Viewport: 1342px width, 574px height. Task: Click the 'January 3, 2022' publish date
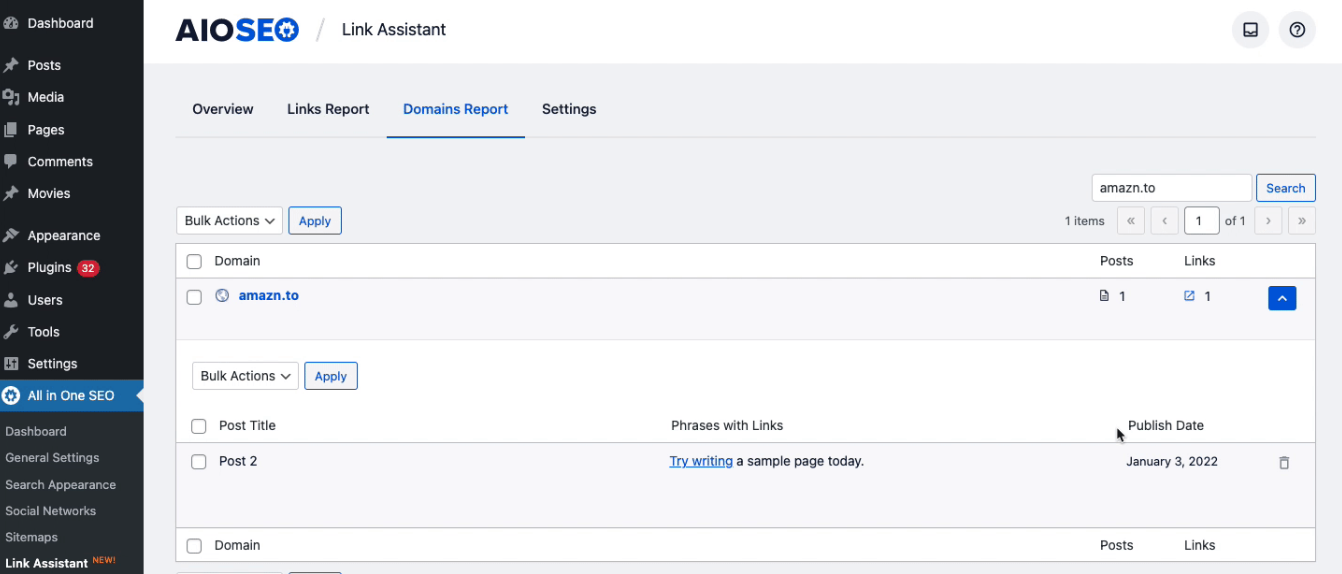(x=1172, y=462)
